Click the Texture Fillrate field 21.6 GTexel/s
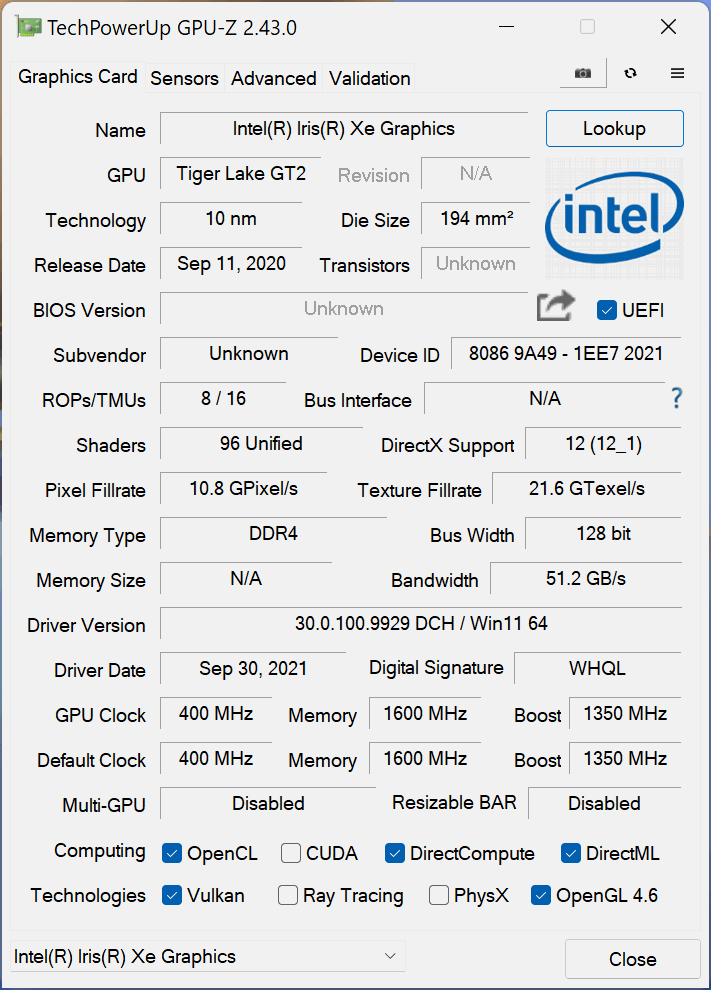 pyautogui.click(x=587, y=488)
